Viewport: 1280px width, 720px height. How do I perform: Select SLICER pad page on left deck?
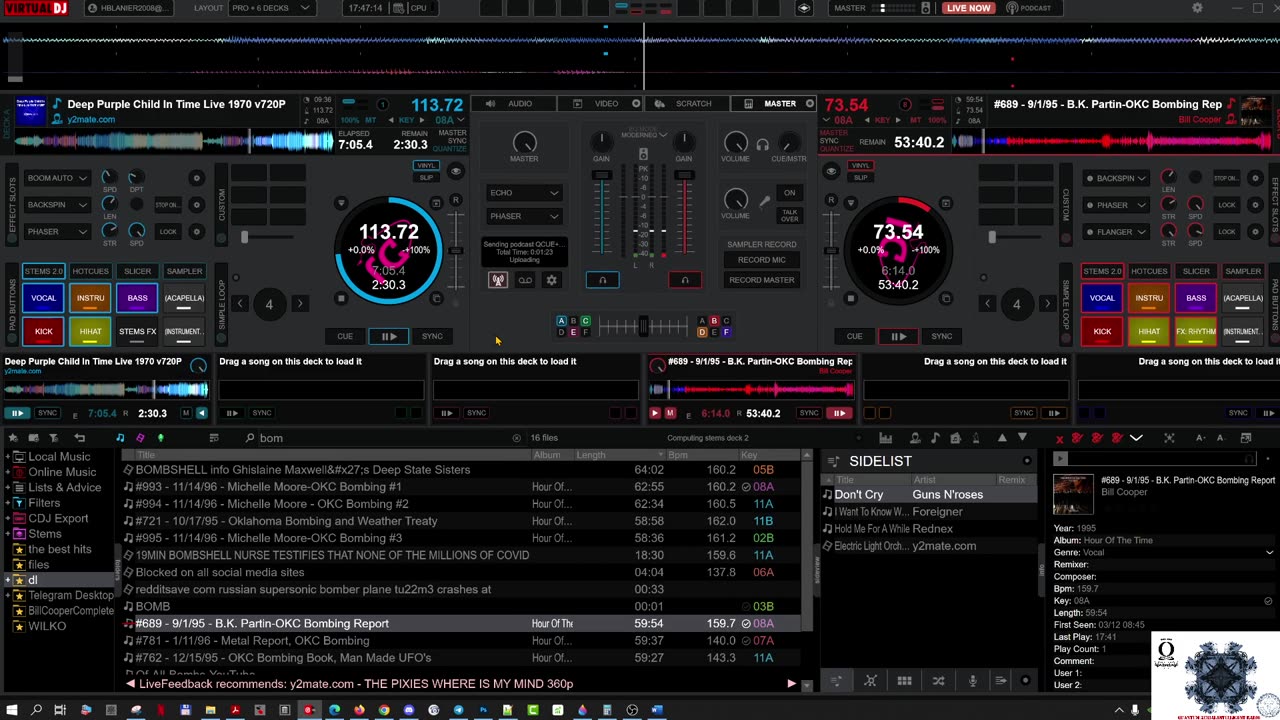[x=137, y=271]
